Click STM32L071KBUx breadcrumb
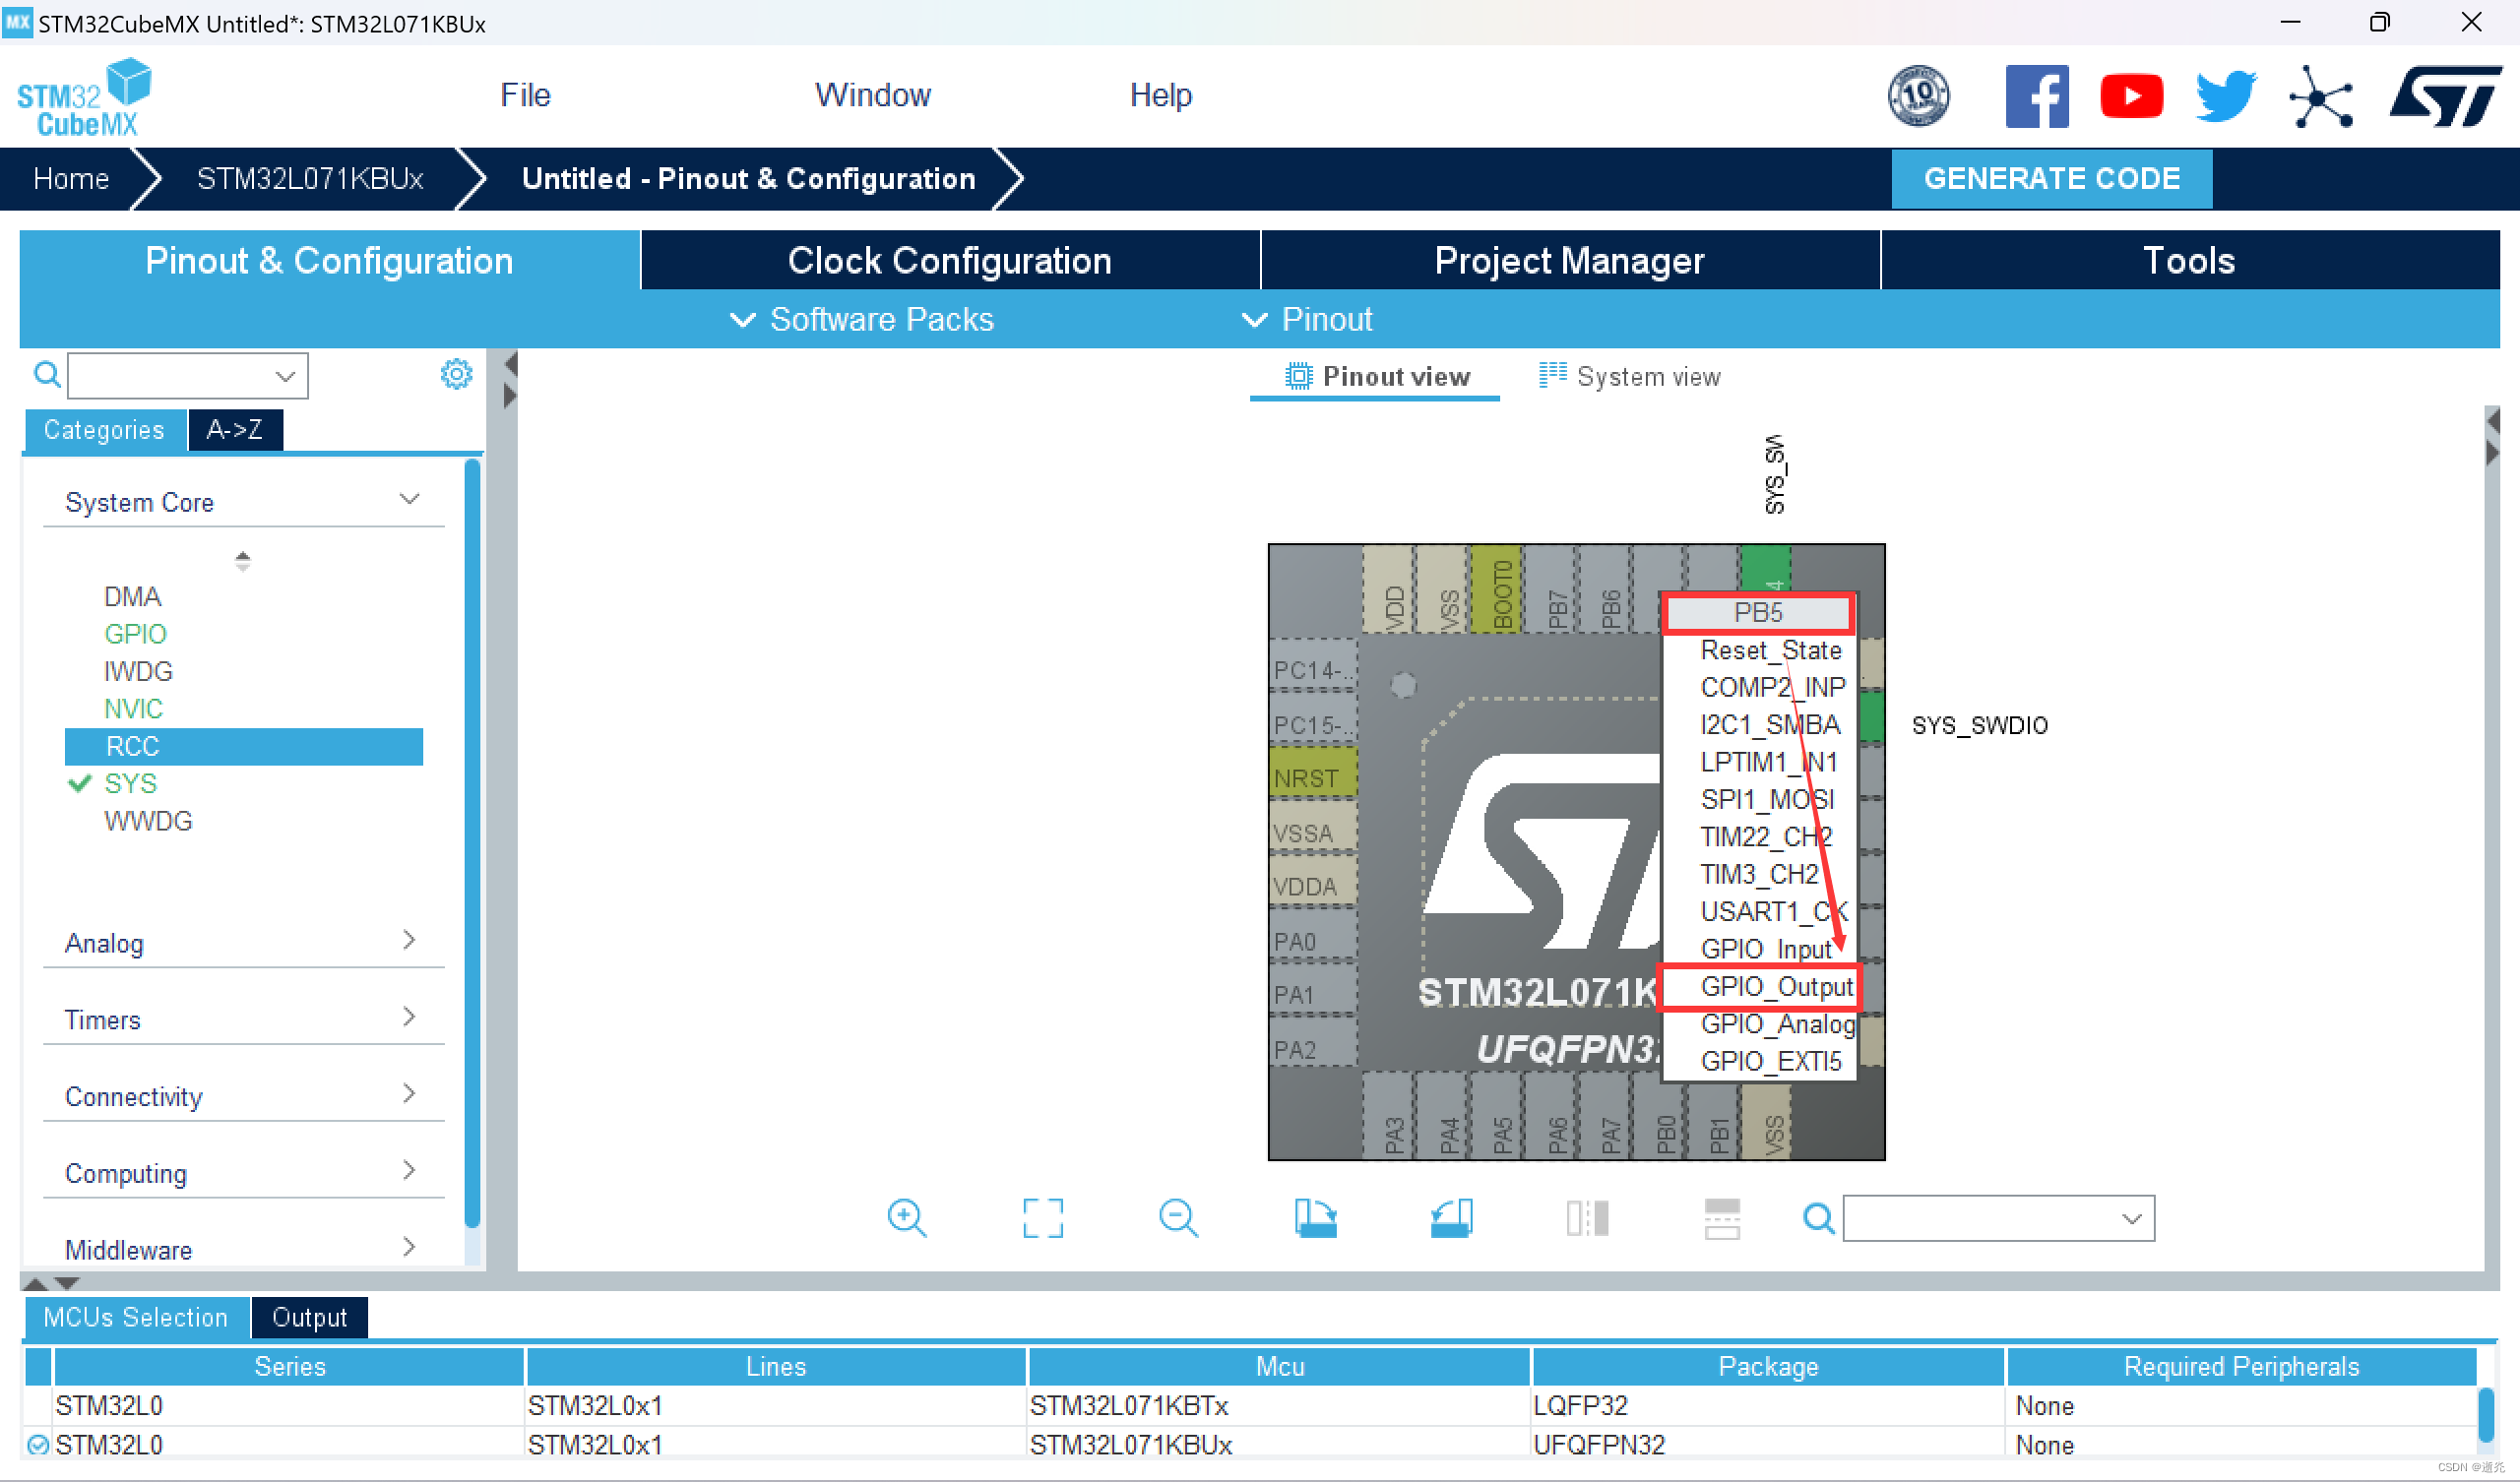 310,178
